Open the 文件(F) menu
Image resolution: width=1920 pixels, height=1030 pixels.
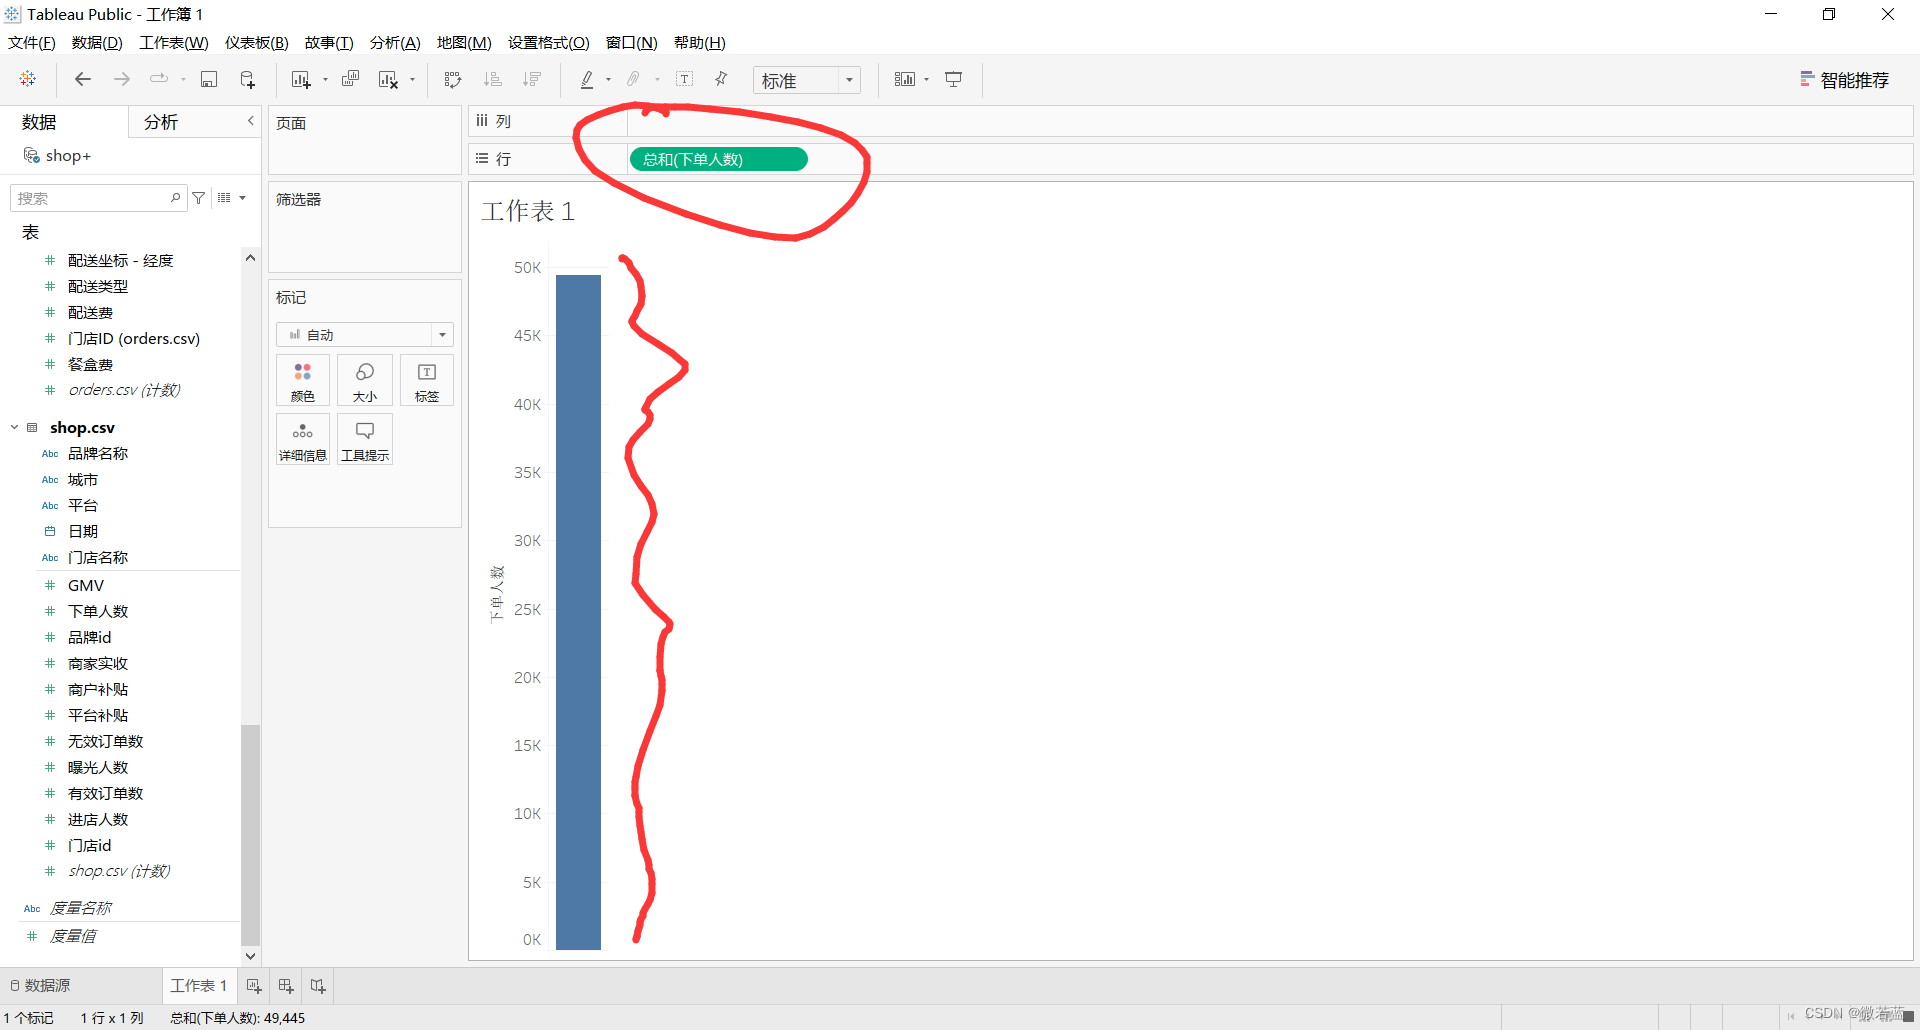[x=32, y=43]
